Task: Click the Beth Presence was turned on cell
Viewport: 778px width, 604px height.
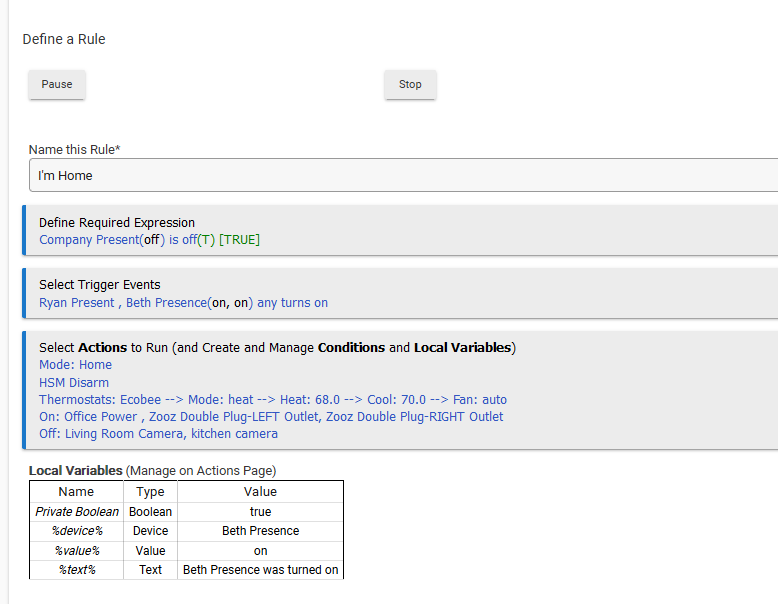Action: pos(260,570)
